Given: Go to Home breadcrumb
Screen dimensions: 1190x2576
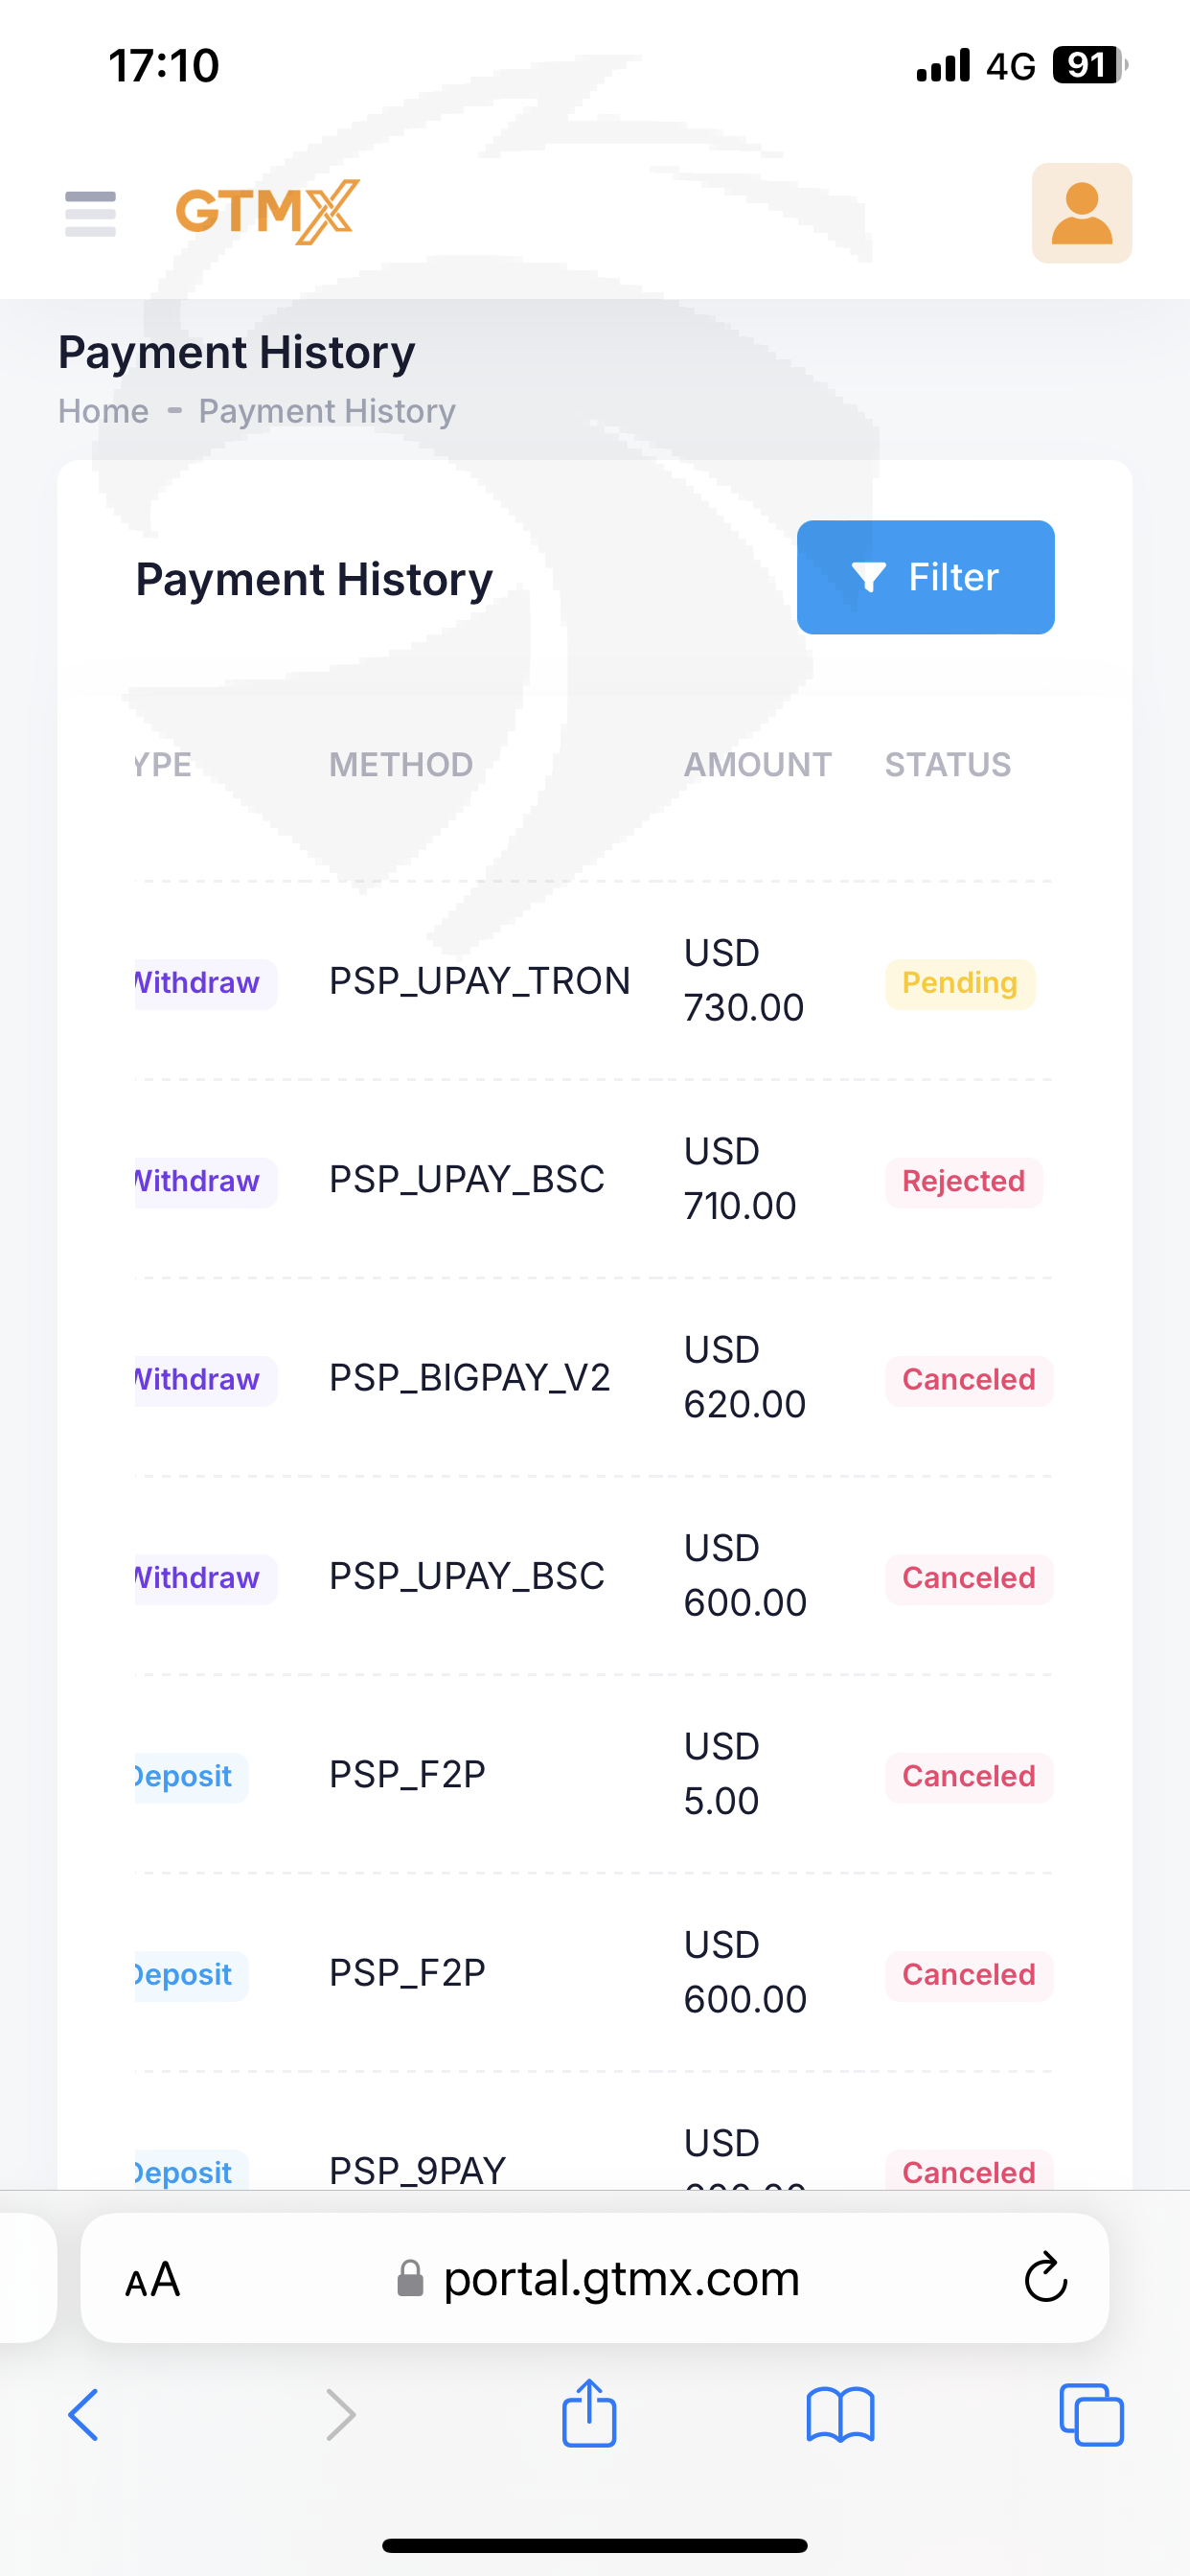Looking at the screenshot, I should 103,411.
